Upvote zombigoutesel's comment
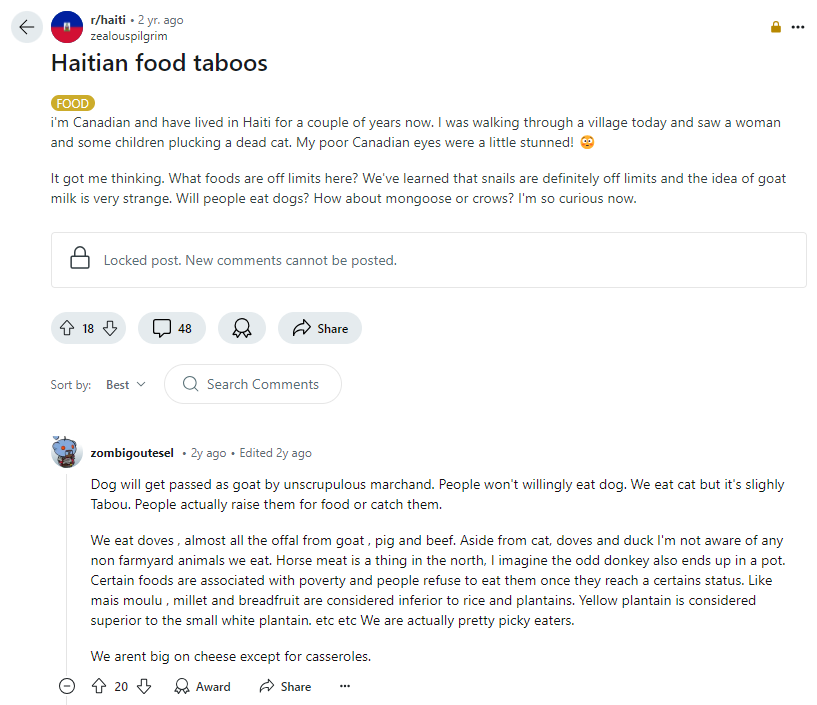 99,686
